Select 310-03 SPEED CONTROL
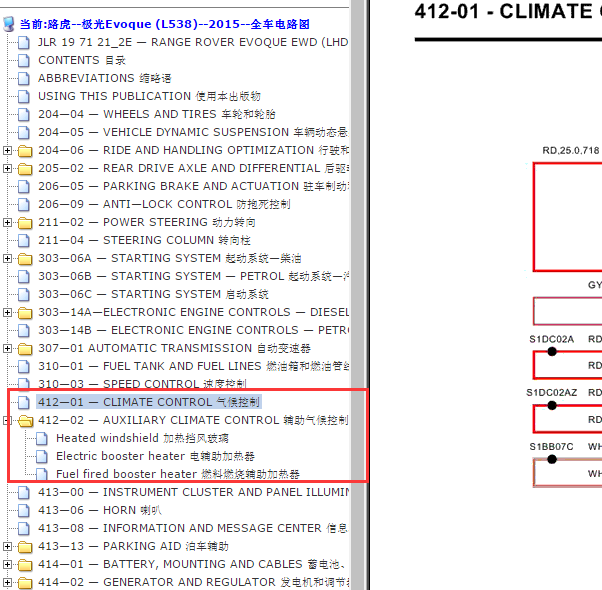Image resolution: width=602 pixels, height=590 pixels. 142,384
